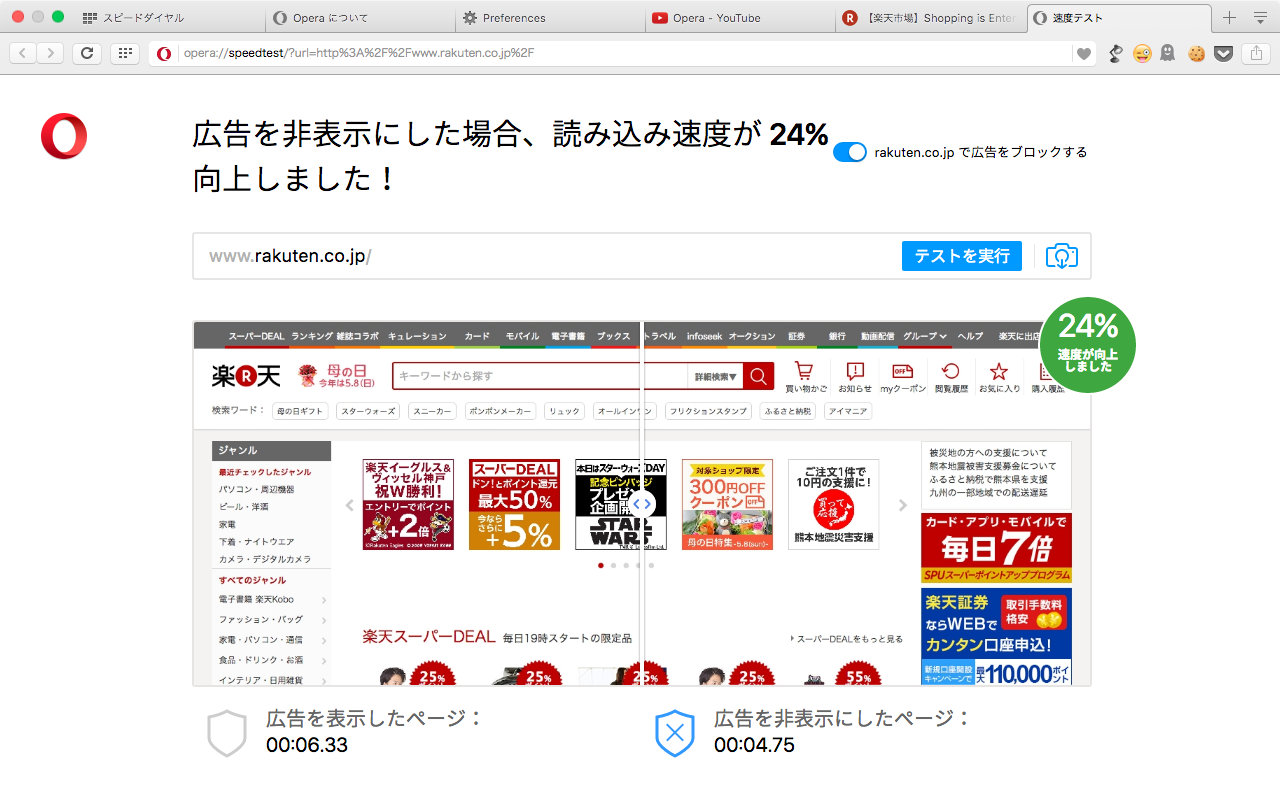Expand the ファッション・バッグ category
Image resolution: width=1280 pixels, height=800 pixels.
pyautogui.click(x=272, y=620)
